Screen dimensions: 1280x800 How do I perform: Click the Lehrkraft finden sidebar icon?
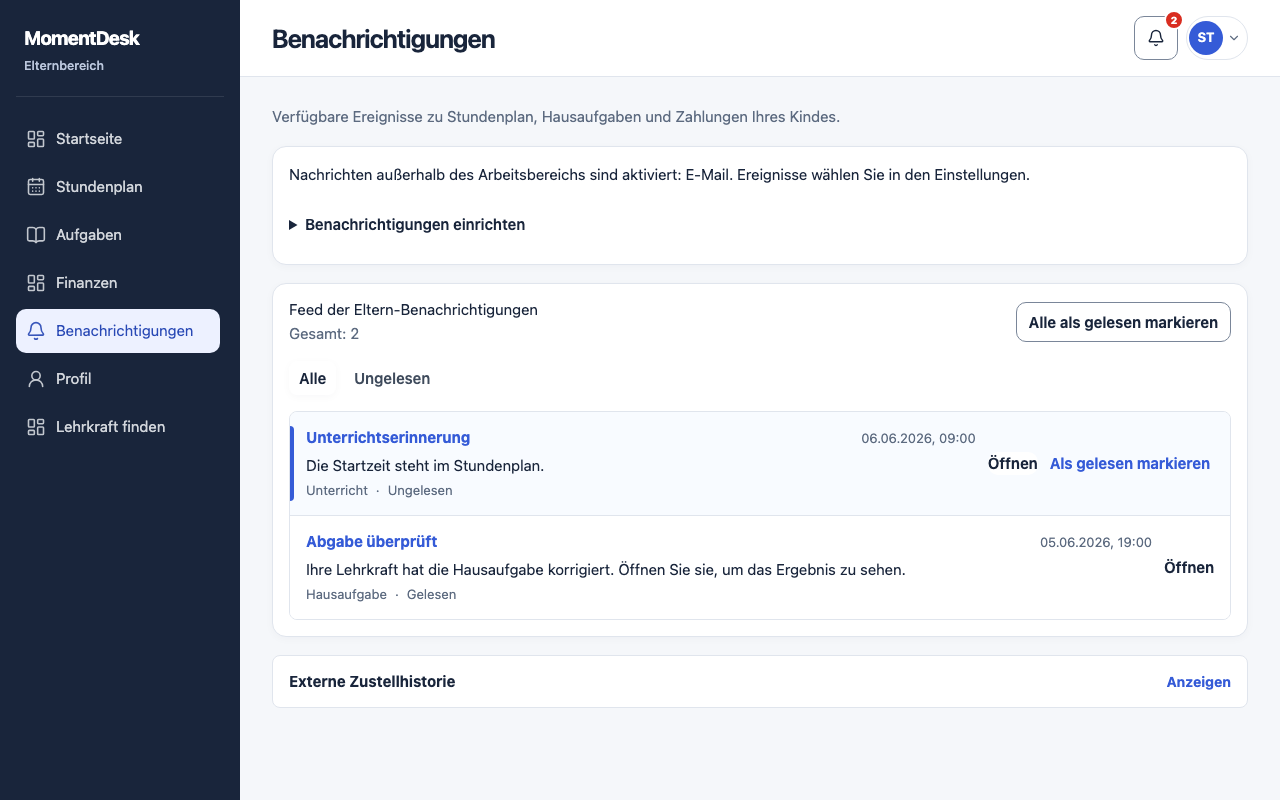click(36, 427)
